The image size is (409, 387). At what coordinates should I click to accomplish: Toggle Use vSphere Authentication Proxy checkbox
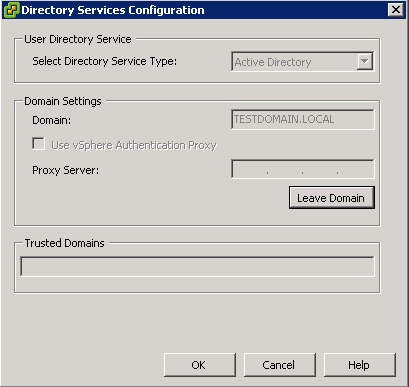click(x=38, y=144)
